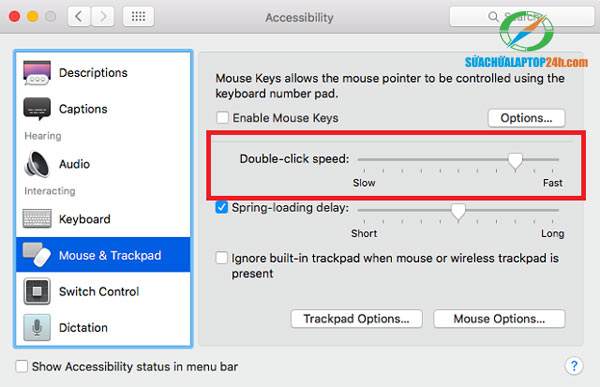Click the Search field in toolbar
This screenshot has width=600, height=387.
[x=522, y=16]
